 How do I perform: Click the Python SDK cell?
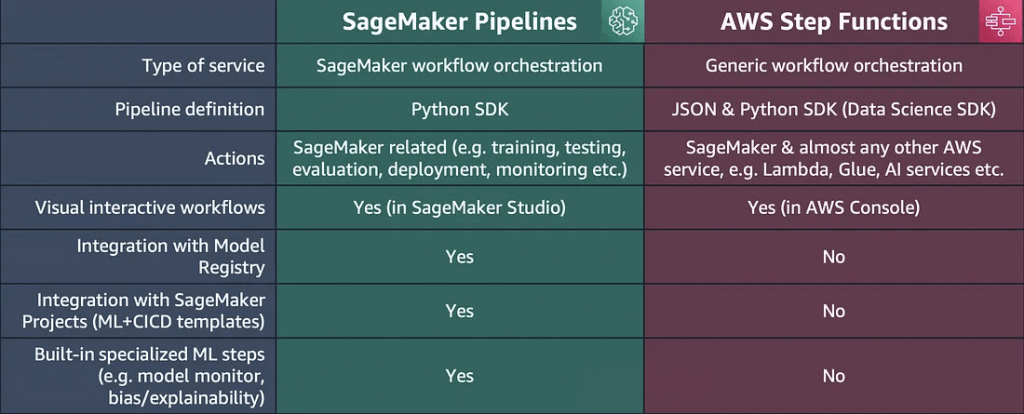(x=460, y=110)
